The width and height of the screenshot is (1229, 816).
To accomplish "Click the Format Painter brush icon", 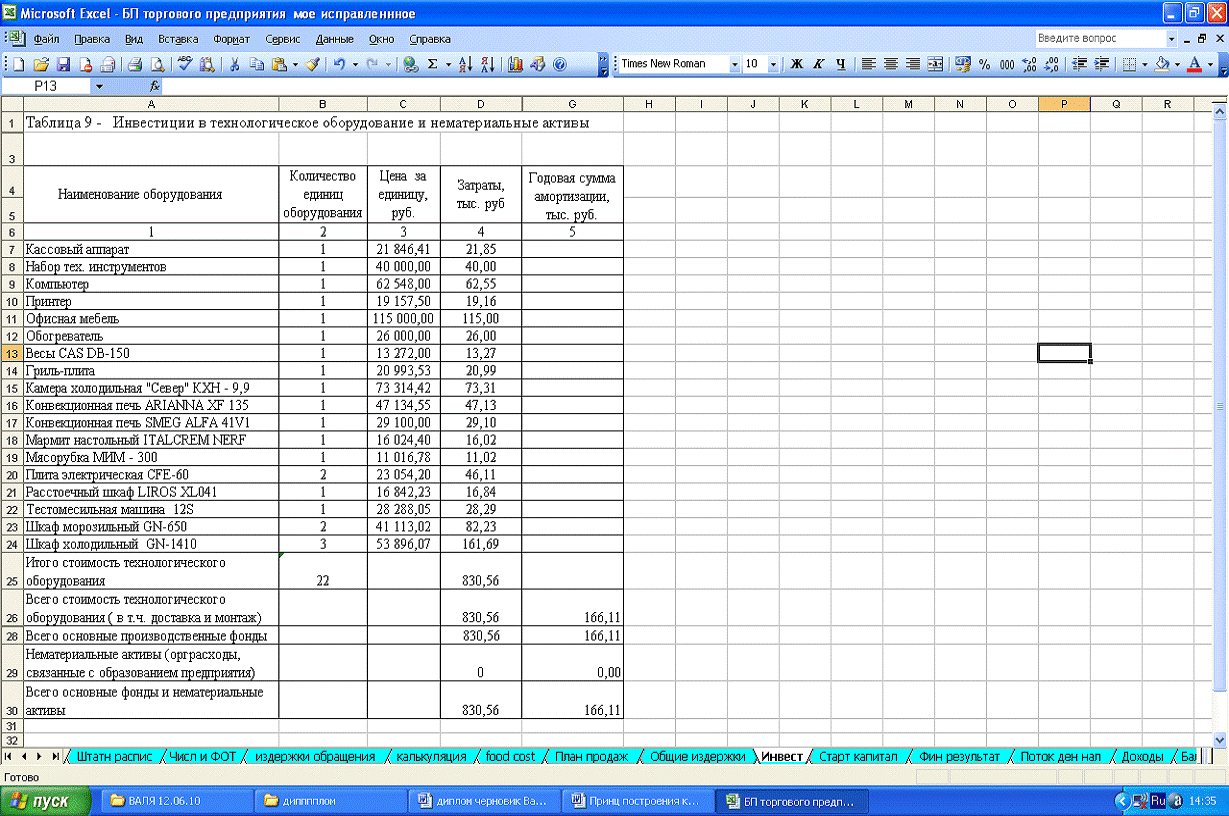I will [312, 64].
